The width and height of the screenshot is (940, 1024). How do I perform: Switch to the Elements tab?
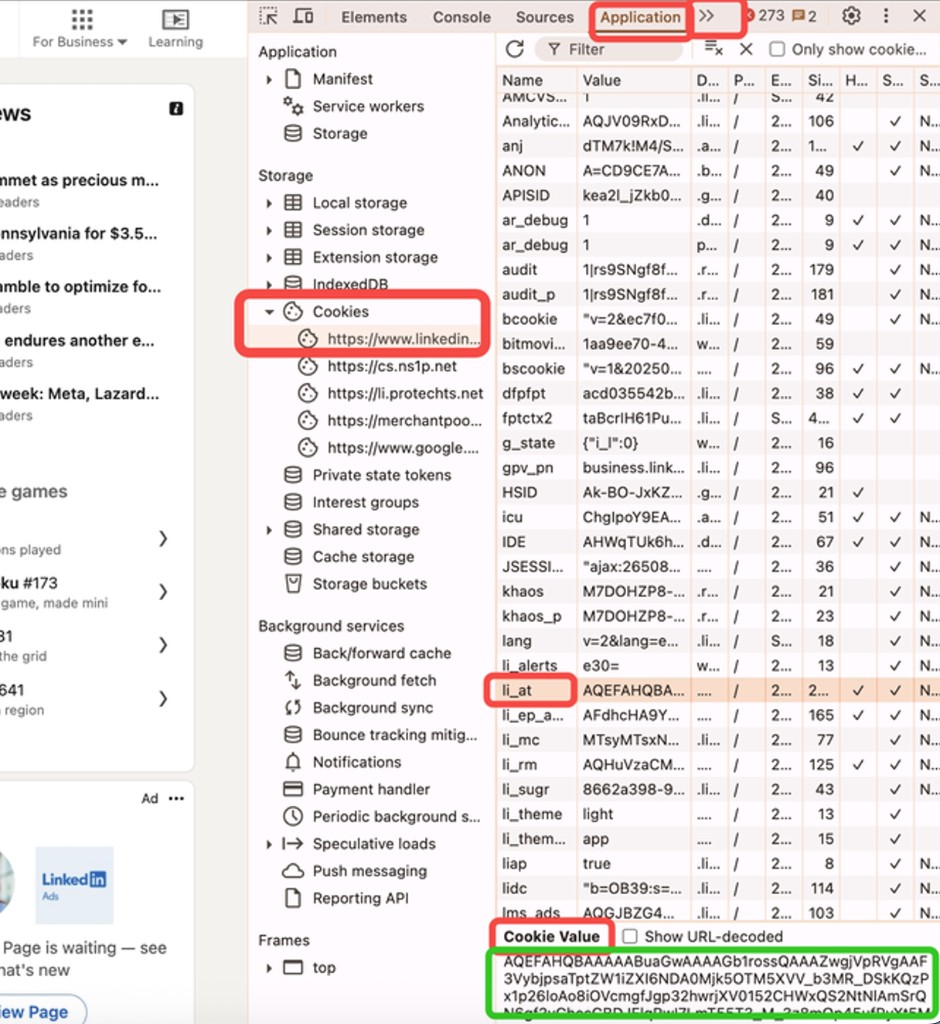pos(374,17)
